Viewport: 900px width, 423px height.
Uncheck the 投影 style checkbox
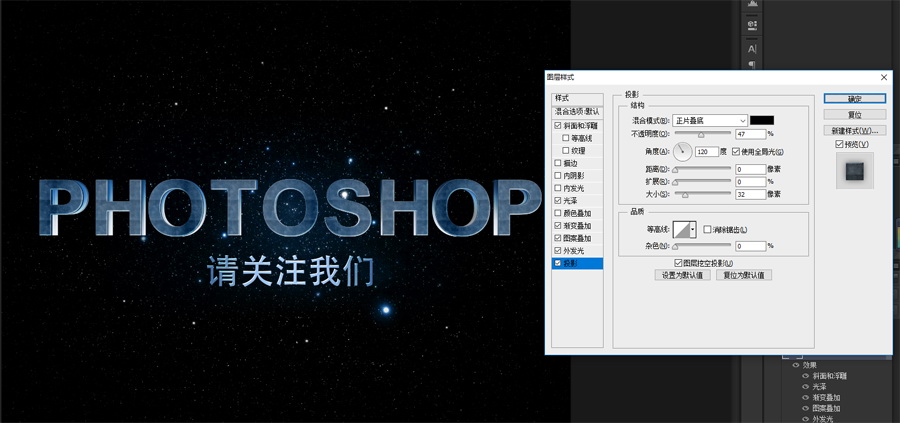coord(558,263)
